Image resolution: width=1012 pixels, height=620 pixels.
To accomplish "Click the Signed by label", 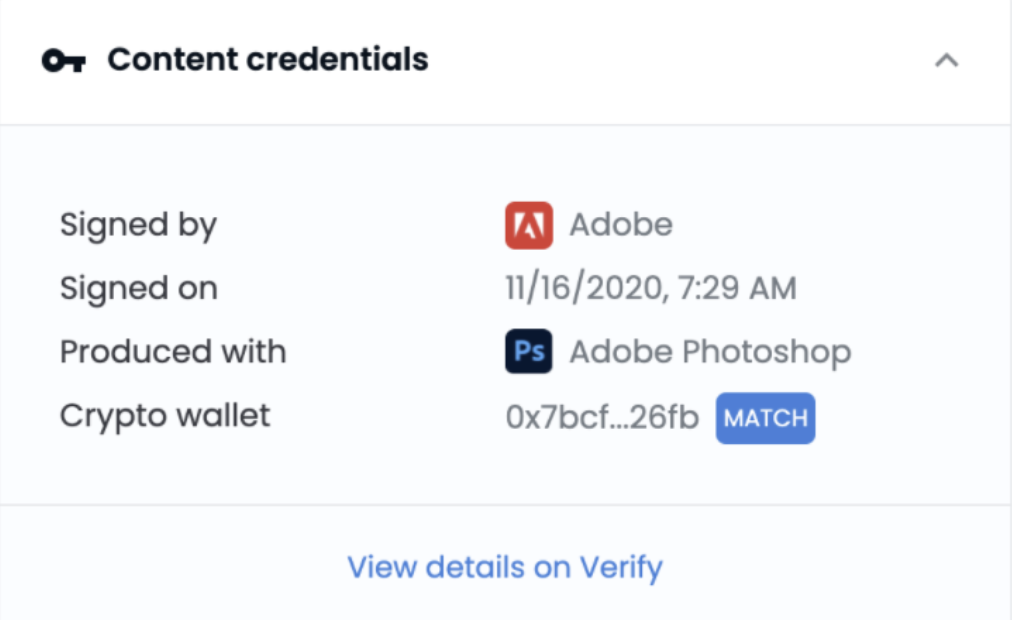I will click(138, 226).
